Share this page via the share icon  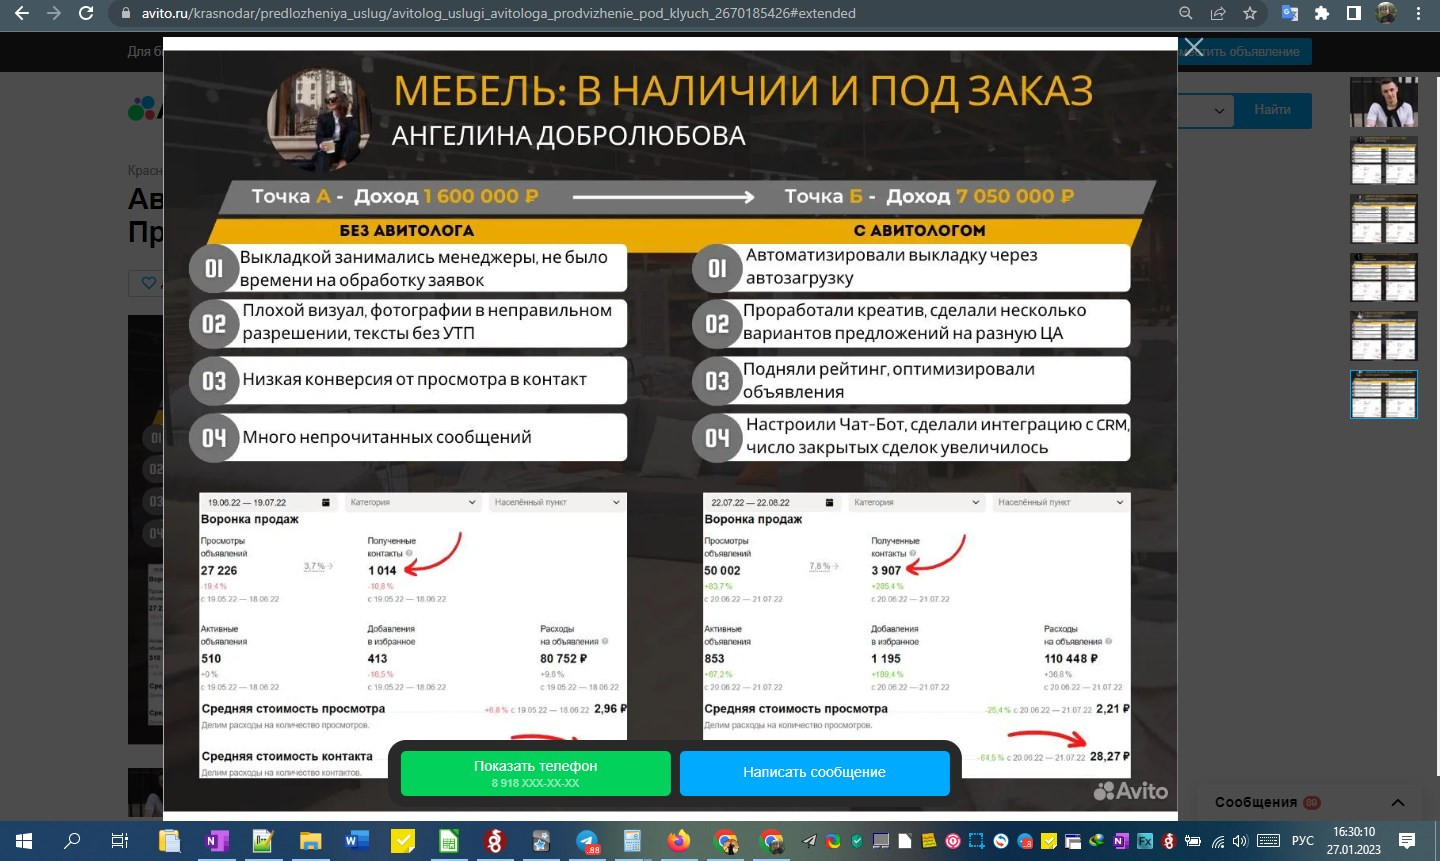(x=1218, y=14)
